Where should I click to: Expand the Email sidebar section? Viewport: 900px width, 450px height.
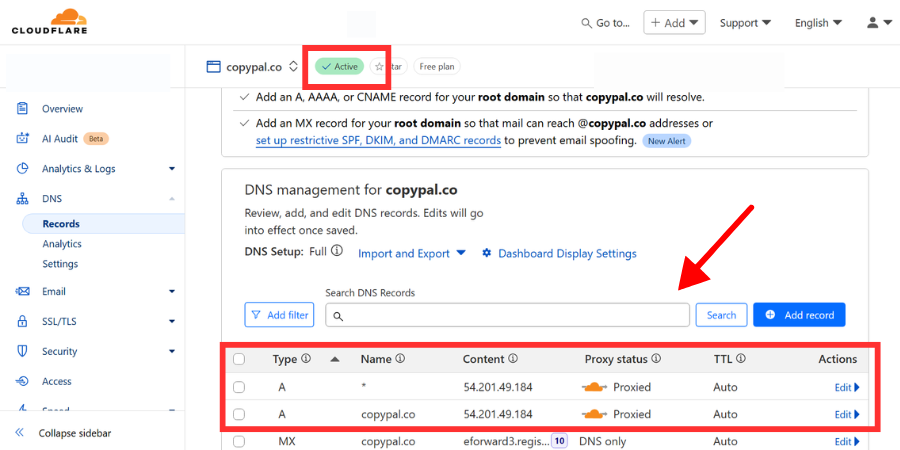172,292
